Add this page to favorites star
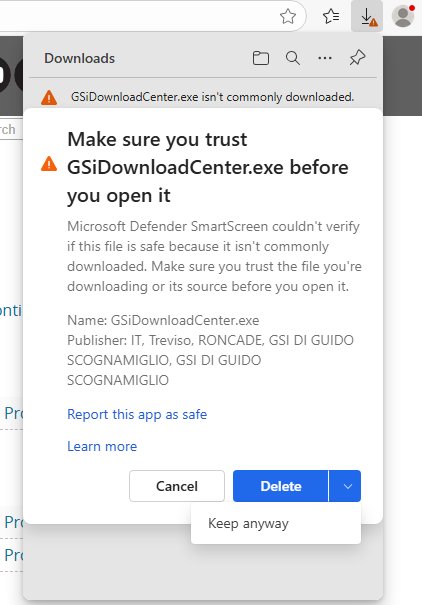 tap(288, 17)
